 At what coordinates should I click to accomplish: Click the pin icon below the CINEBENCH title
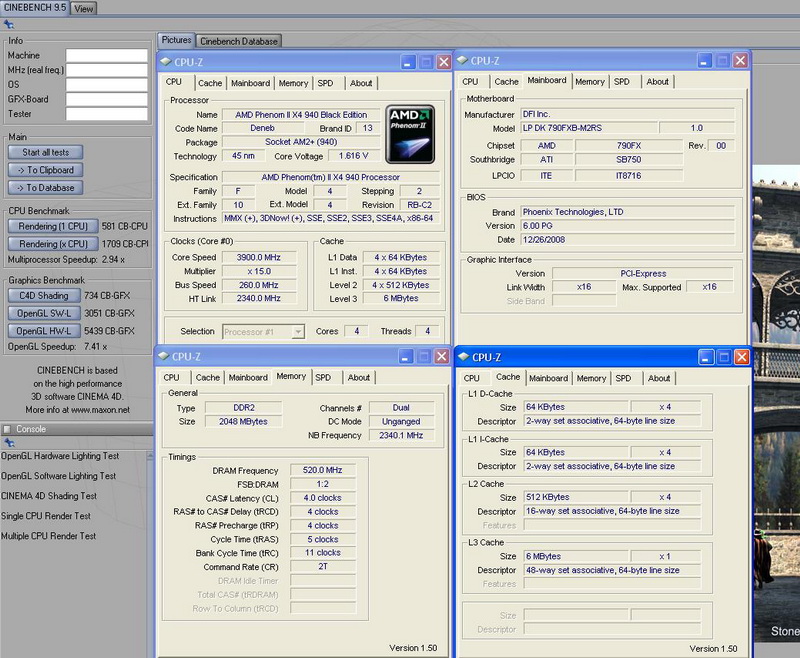(x=10, y=23)
